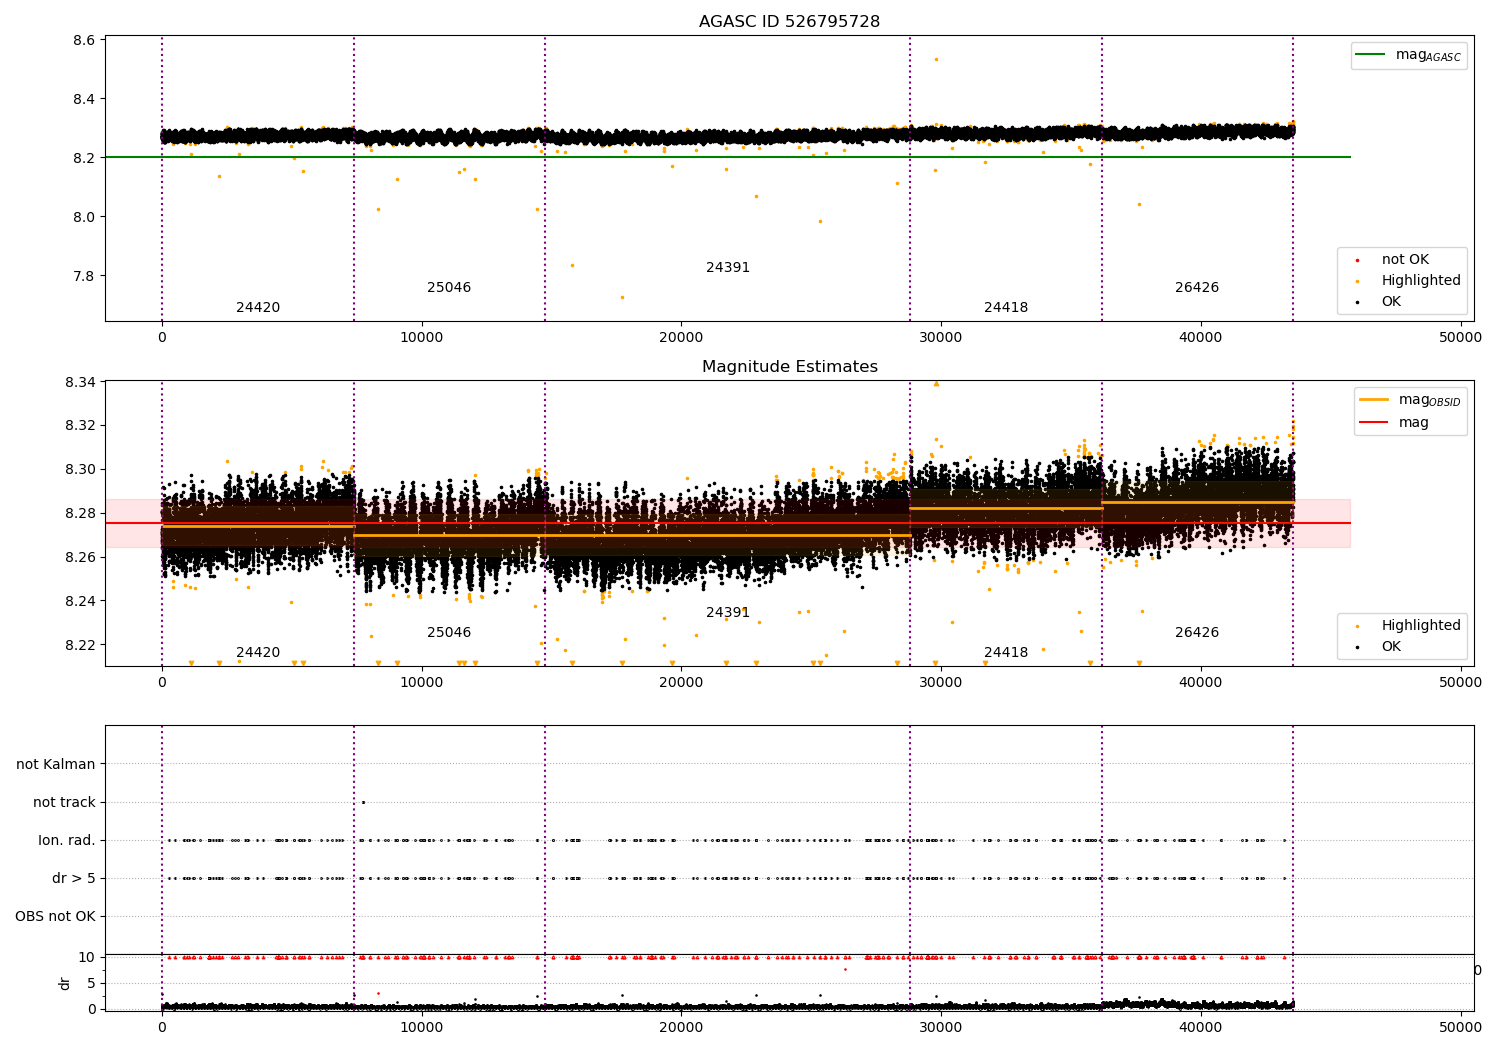
Task: Click the 'Magnitude Estimates' subplot title
Action: tap(789, 367)
